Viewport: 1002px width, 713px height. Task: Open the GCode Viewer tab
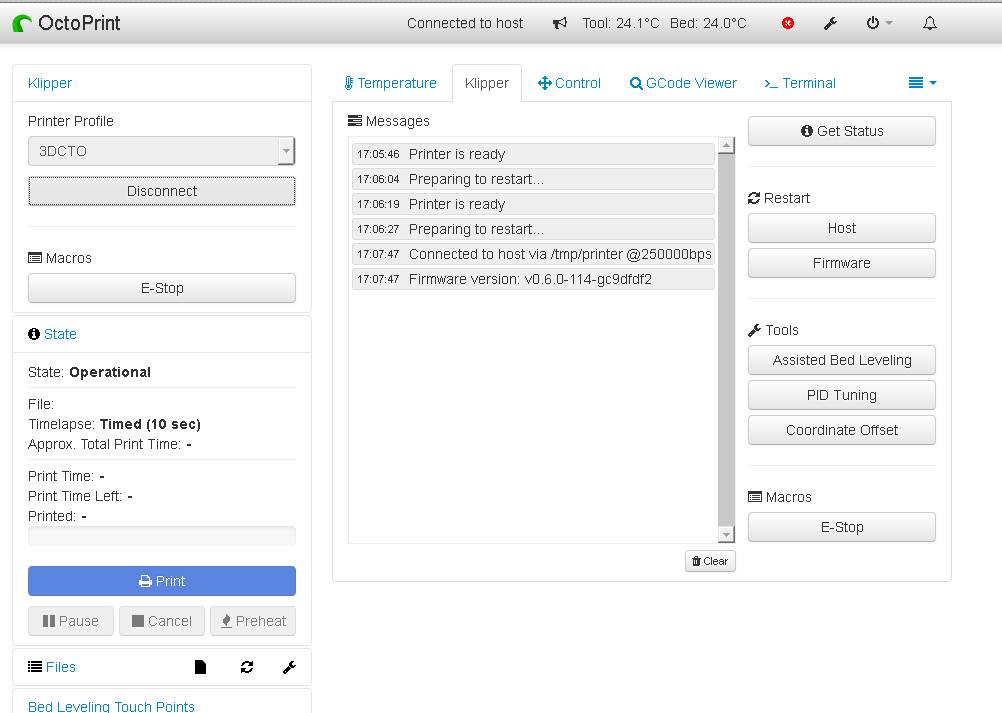point(683,83)
